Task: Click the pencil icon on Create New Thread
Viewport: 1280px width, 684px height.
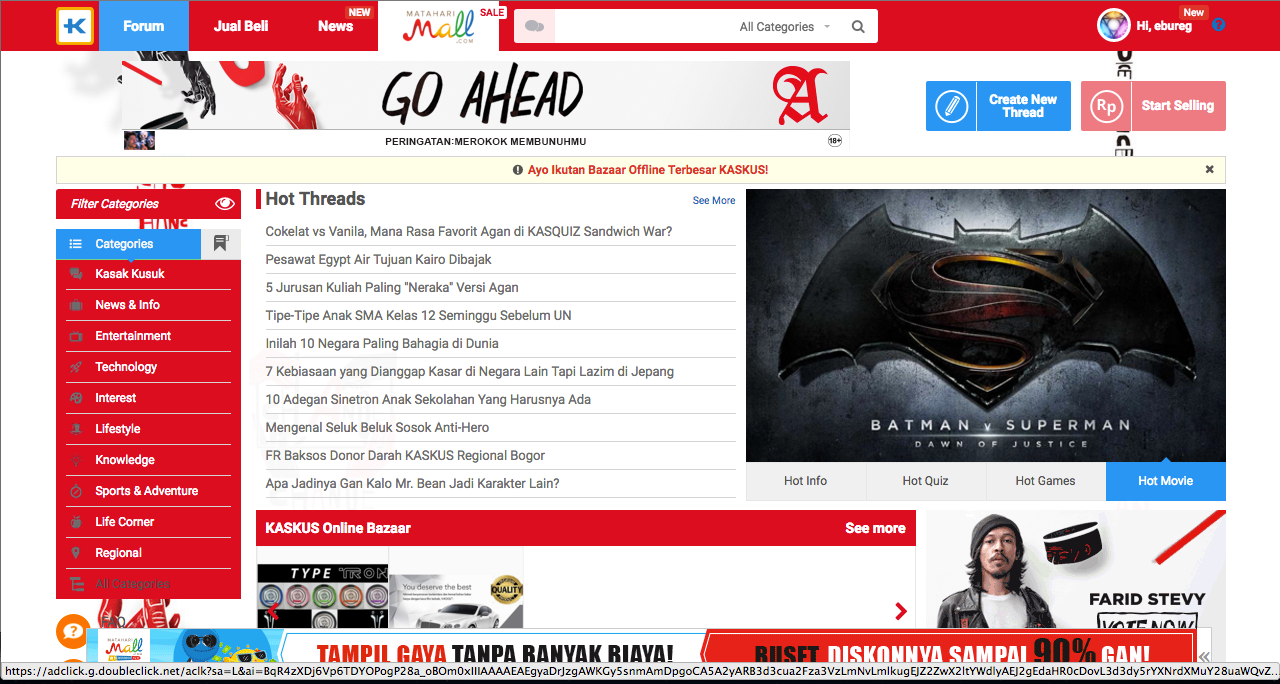Action: coord(951,106)
